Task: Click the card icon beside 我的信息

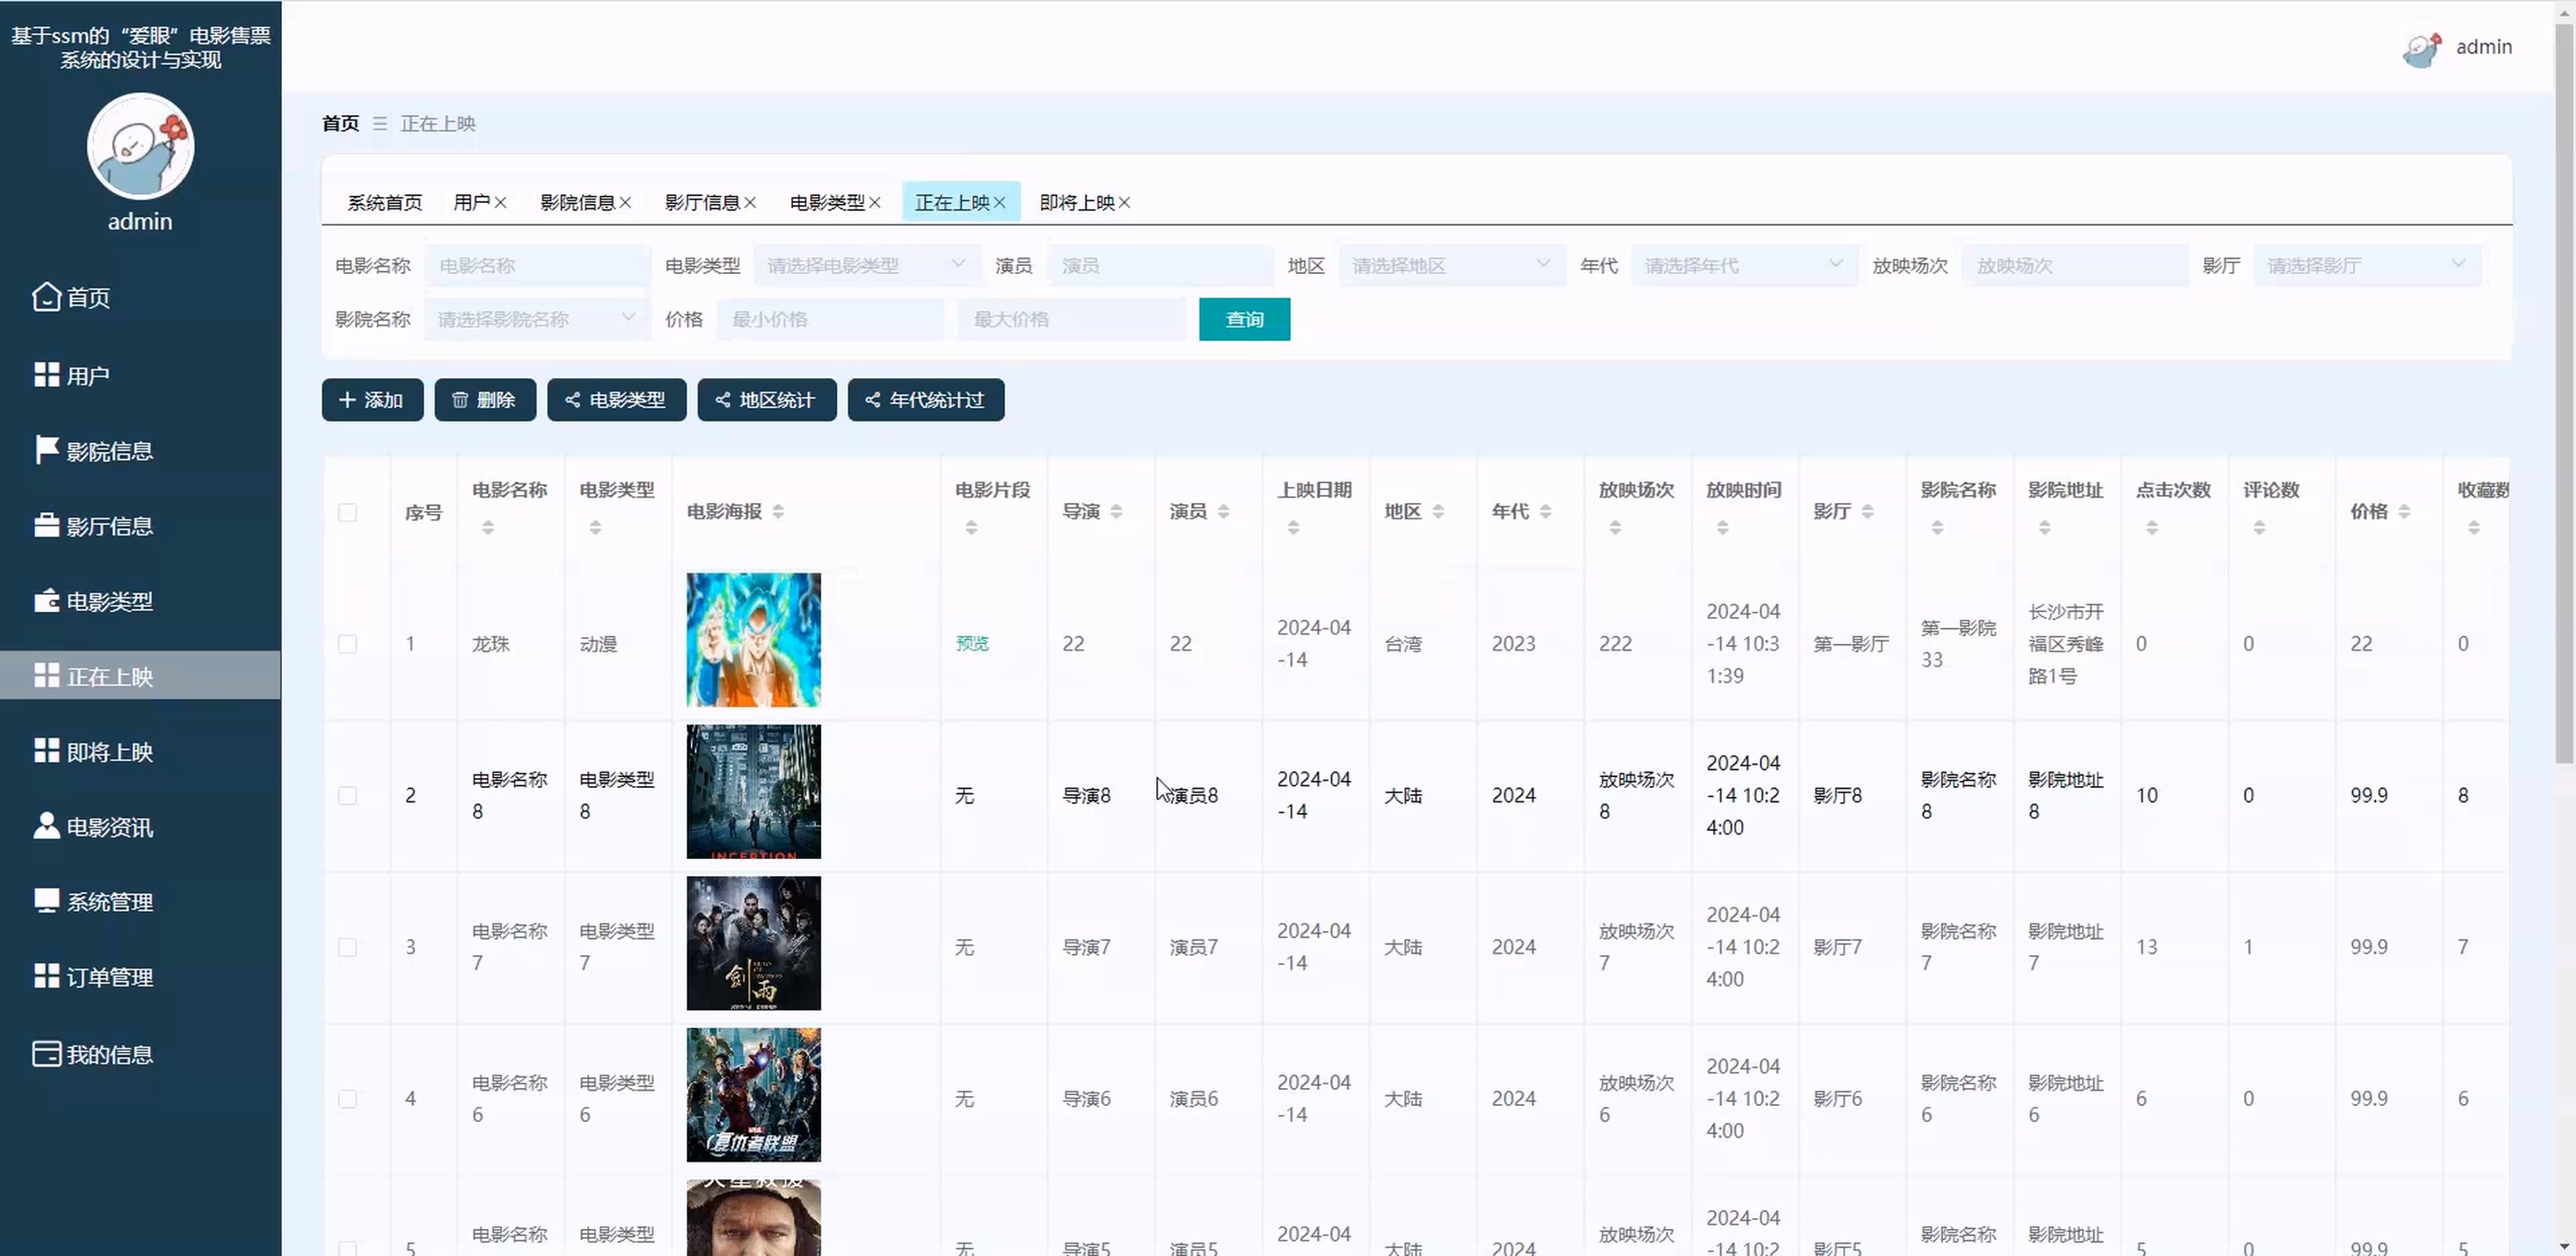Action: tap(46, 1054)
